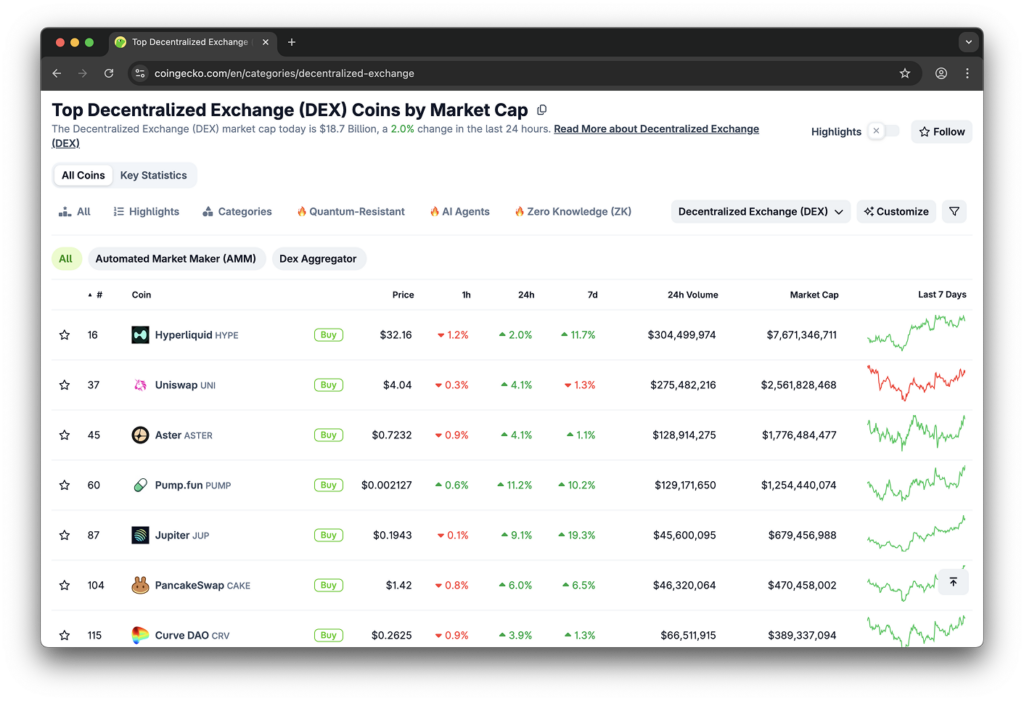
Task: Open the Quantum-Resistant category
Action: pos(351,212)
